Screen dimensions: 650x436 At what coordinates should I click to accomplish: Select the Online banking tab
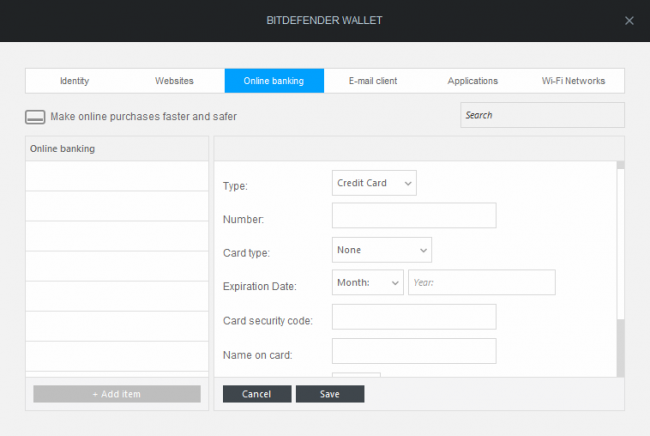pos(274,81)
